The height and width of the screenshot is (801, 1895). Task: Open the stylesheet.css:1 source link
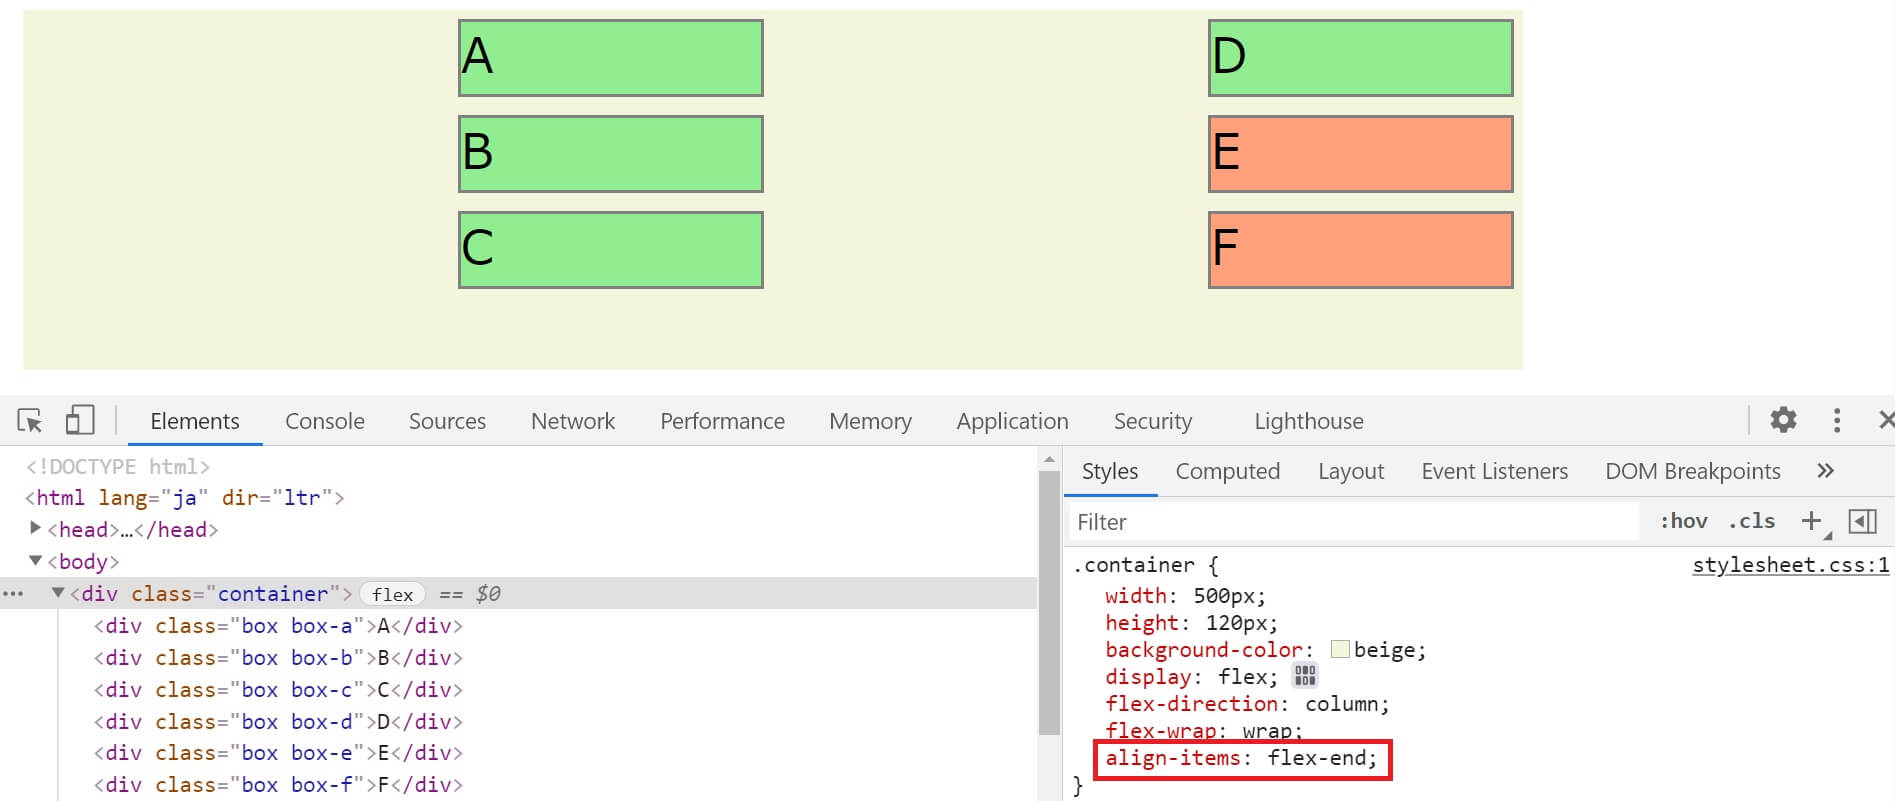click(x=1790, y=565)
